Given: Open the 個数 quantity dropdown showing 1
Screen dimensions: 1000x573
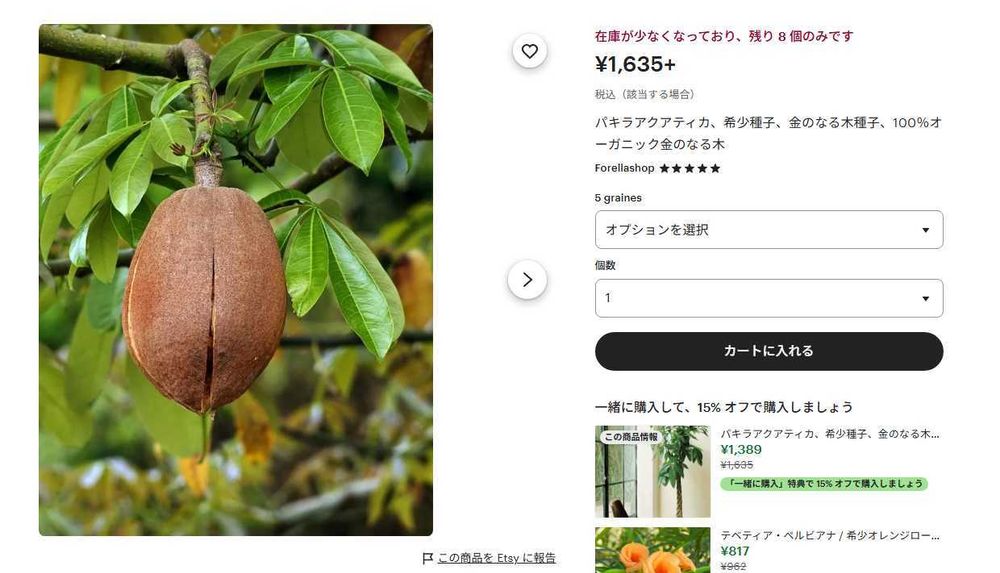Looking at the screenshot, I should click(768, 298).
